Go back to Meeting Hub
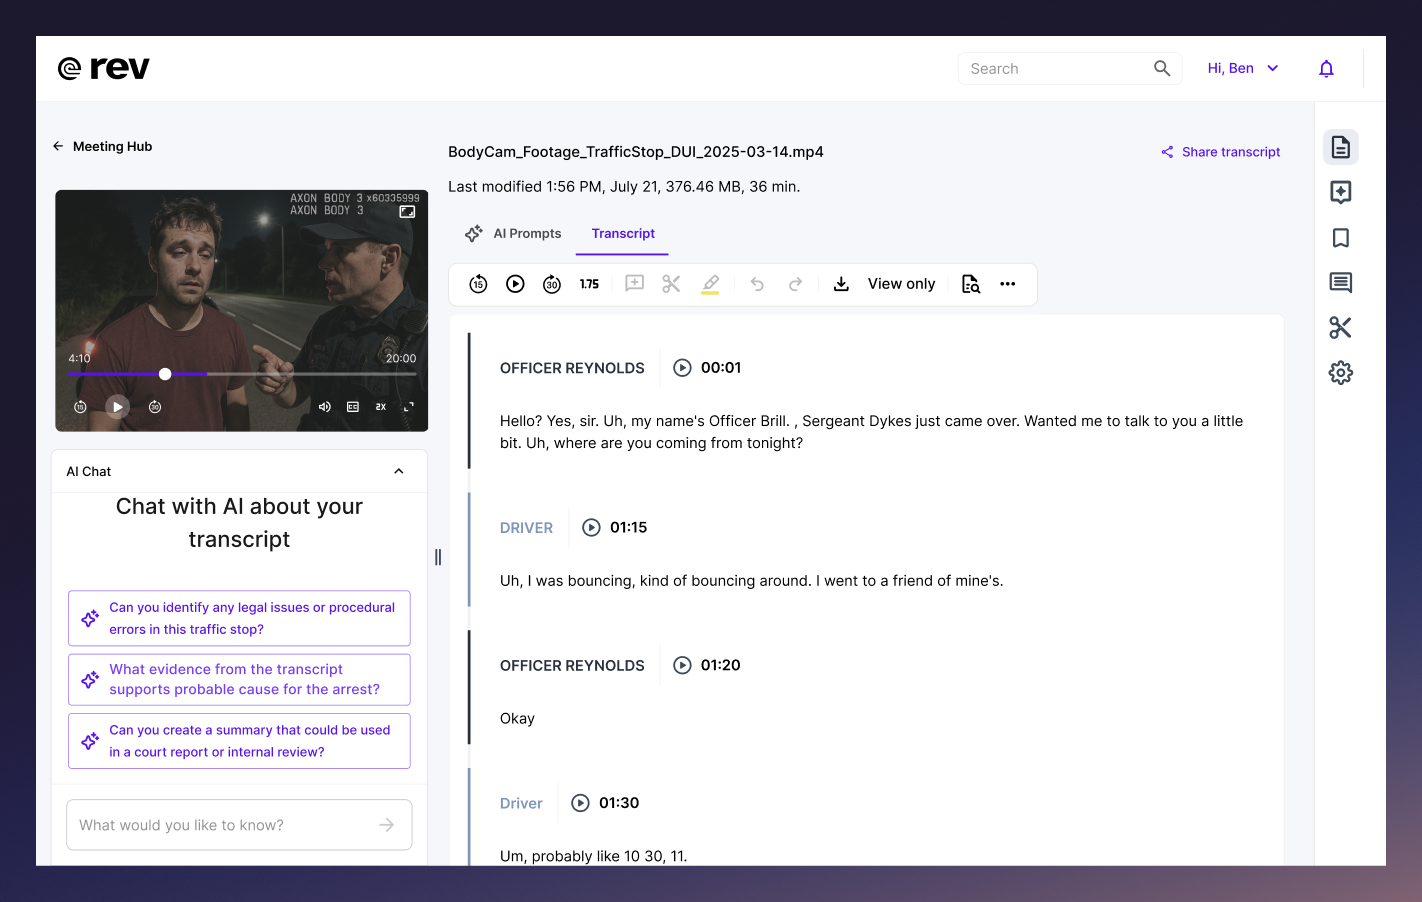Viewport: 1422px width, 902px height. pos(101,146)
